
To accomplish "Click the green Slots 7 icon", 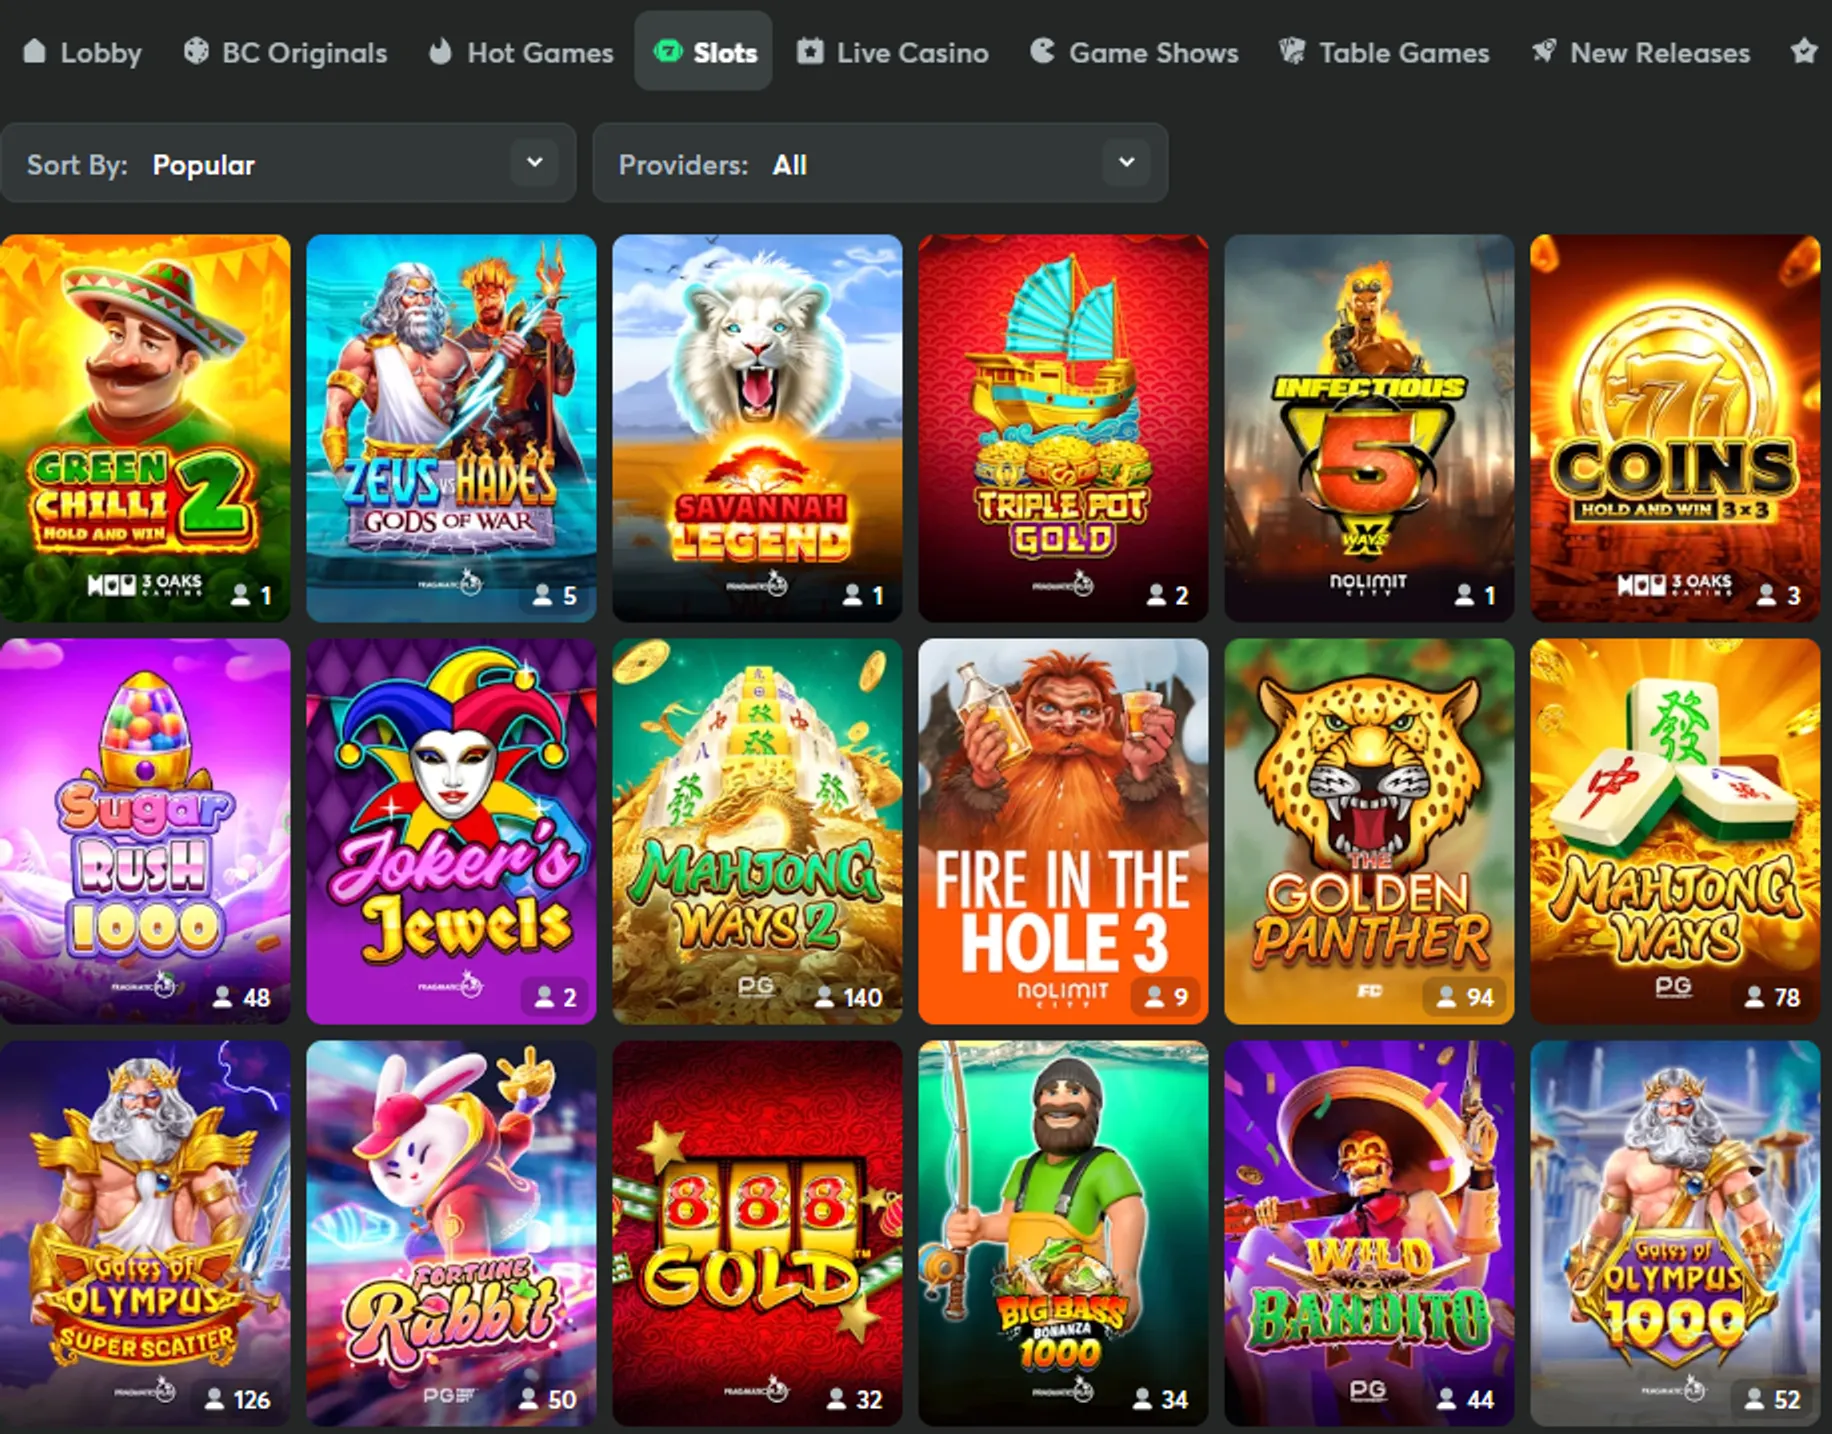I will click(x=667, y=50).
